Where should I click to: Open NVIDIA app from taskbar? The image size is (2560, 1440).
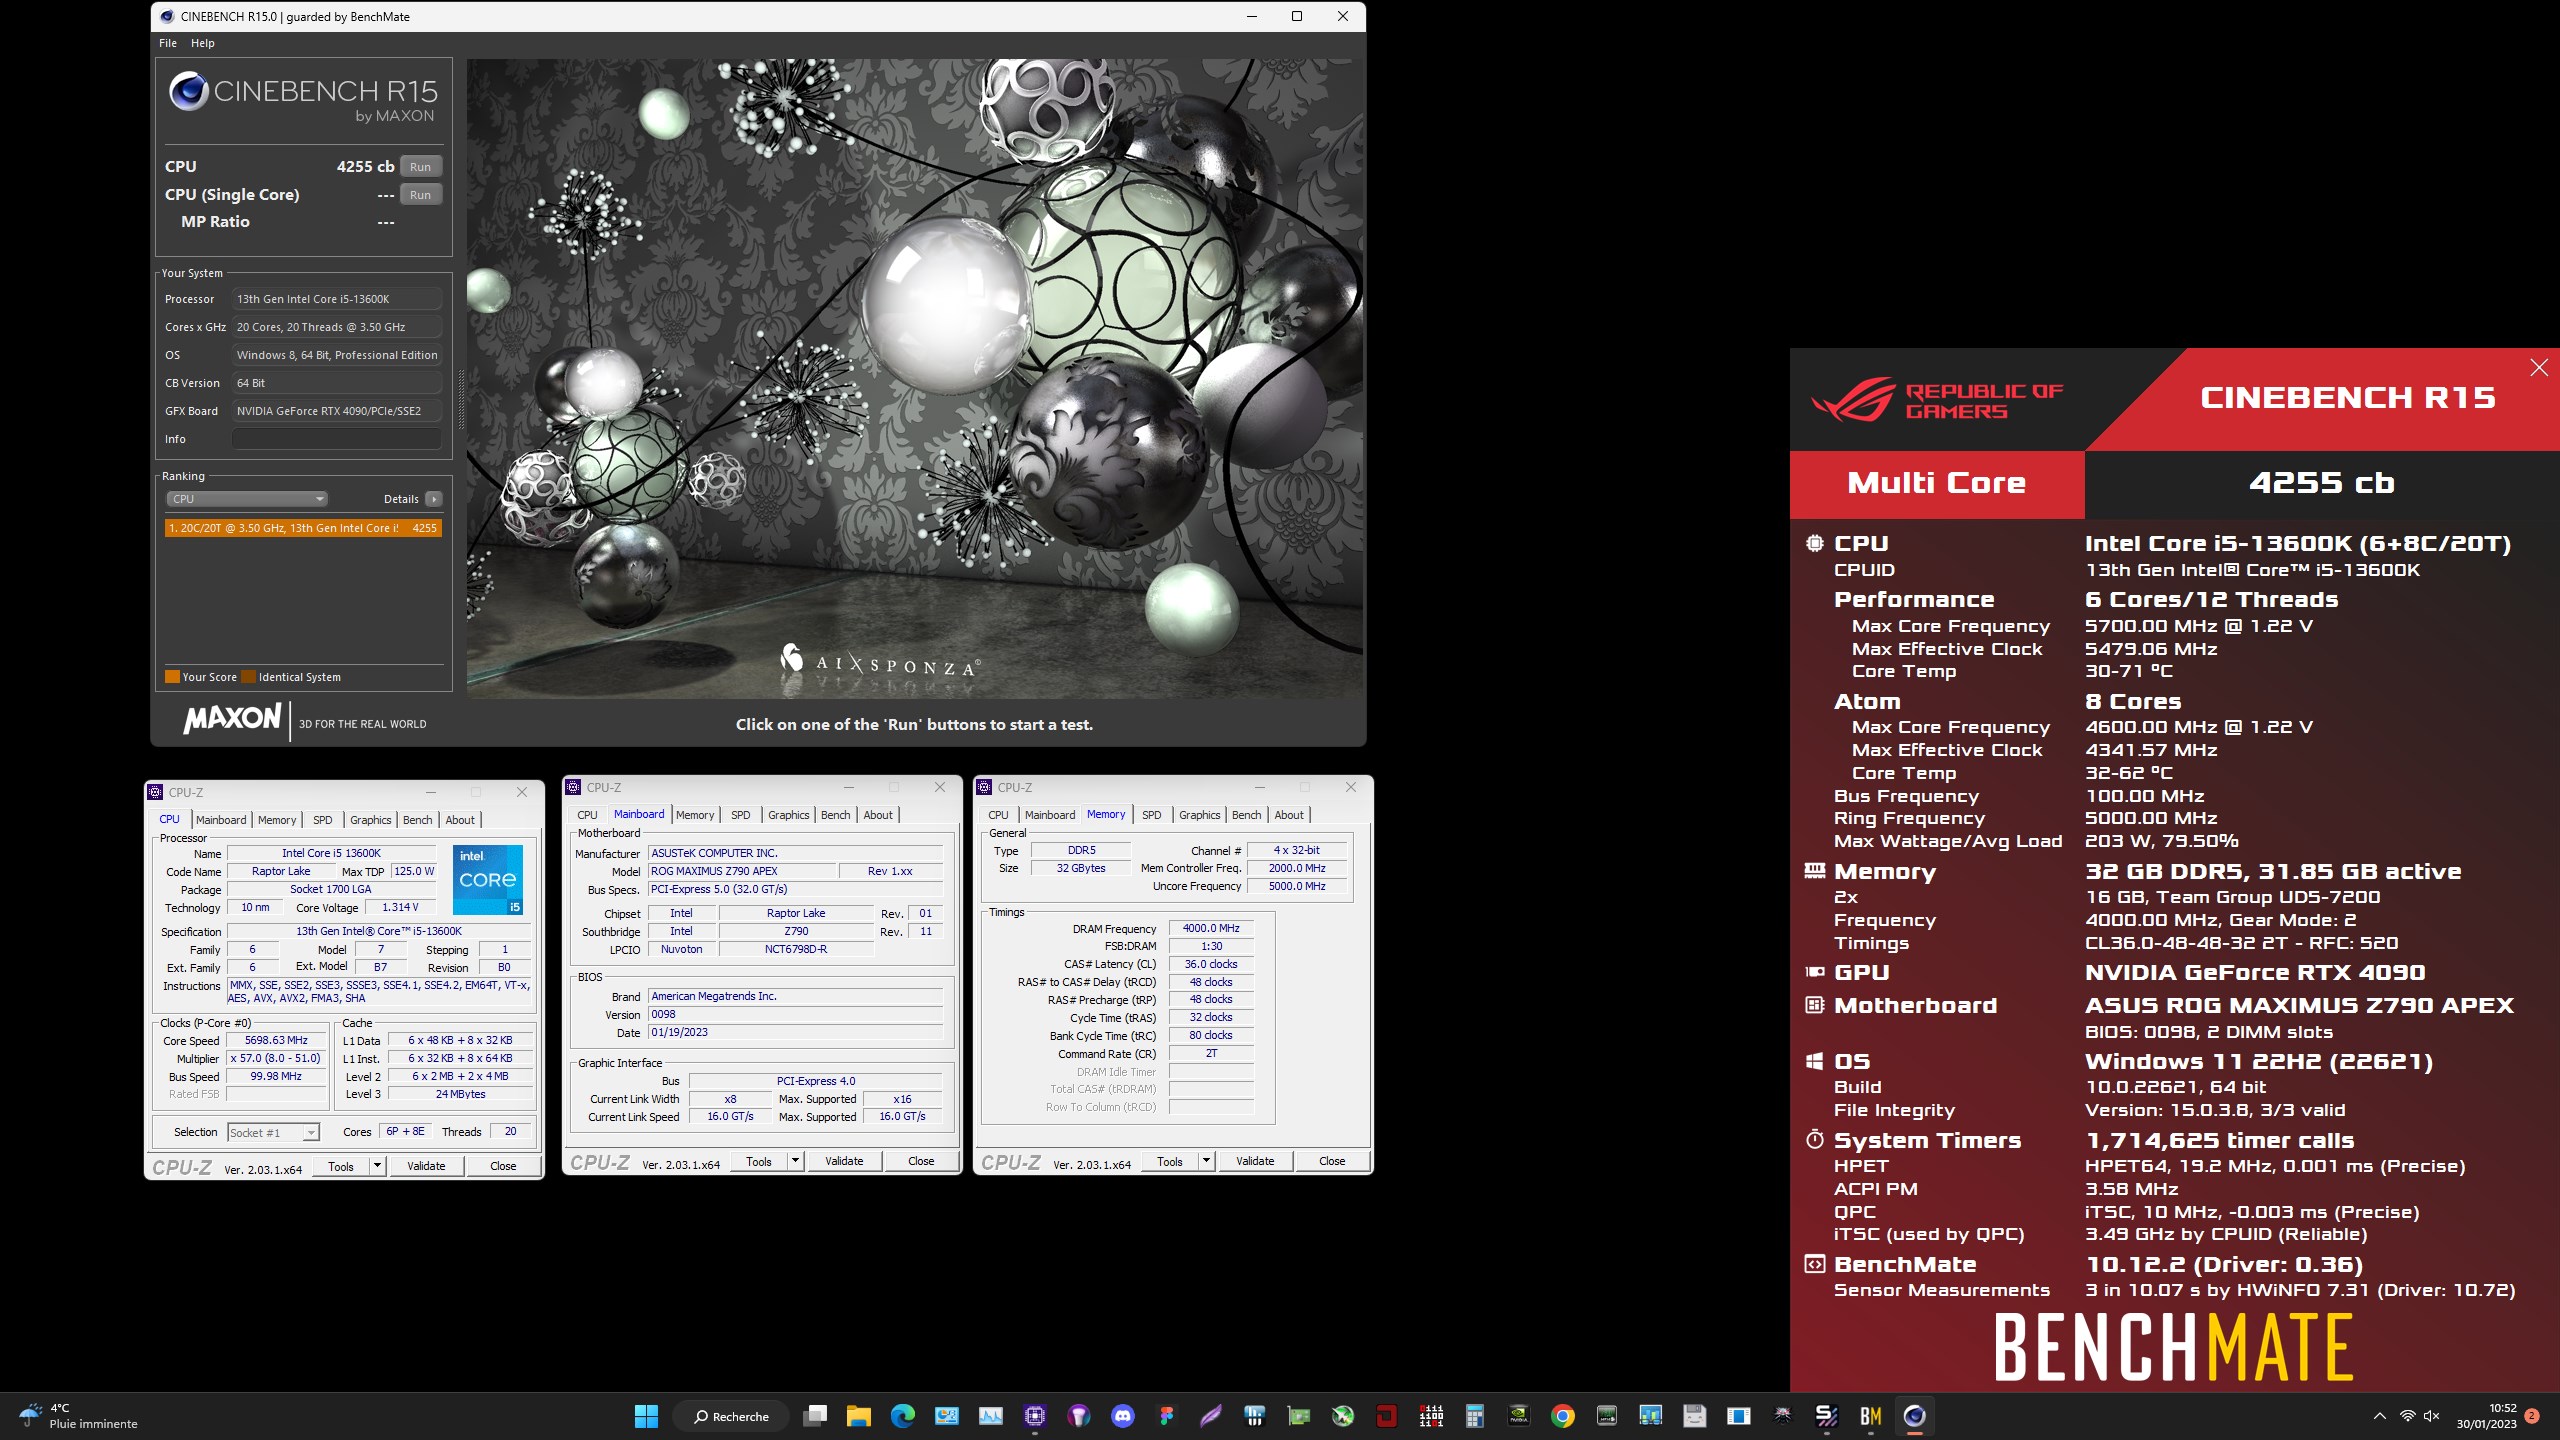point(1519,1416)
